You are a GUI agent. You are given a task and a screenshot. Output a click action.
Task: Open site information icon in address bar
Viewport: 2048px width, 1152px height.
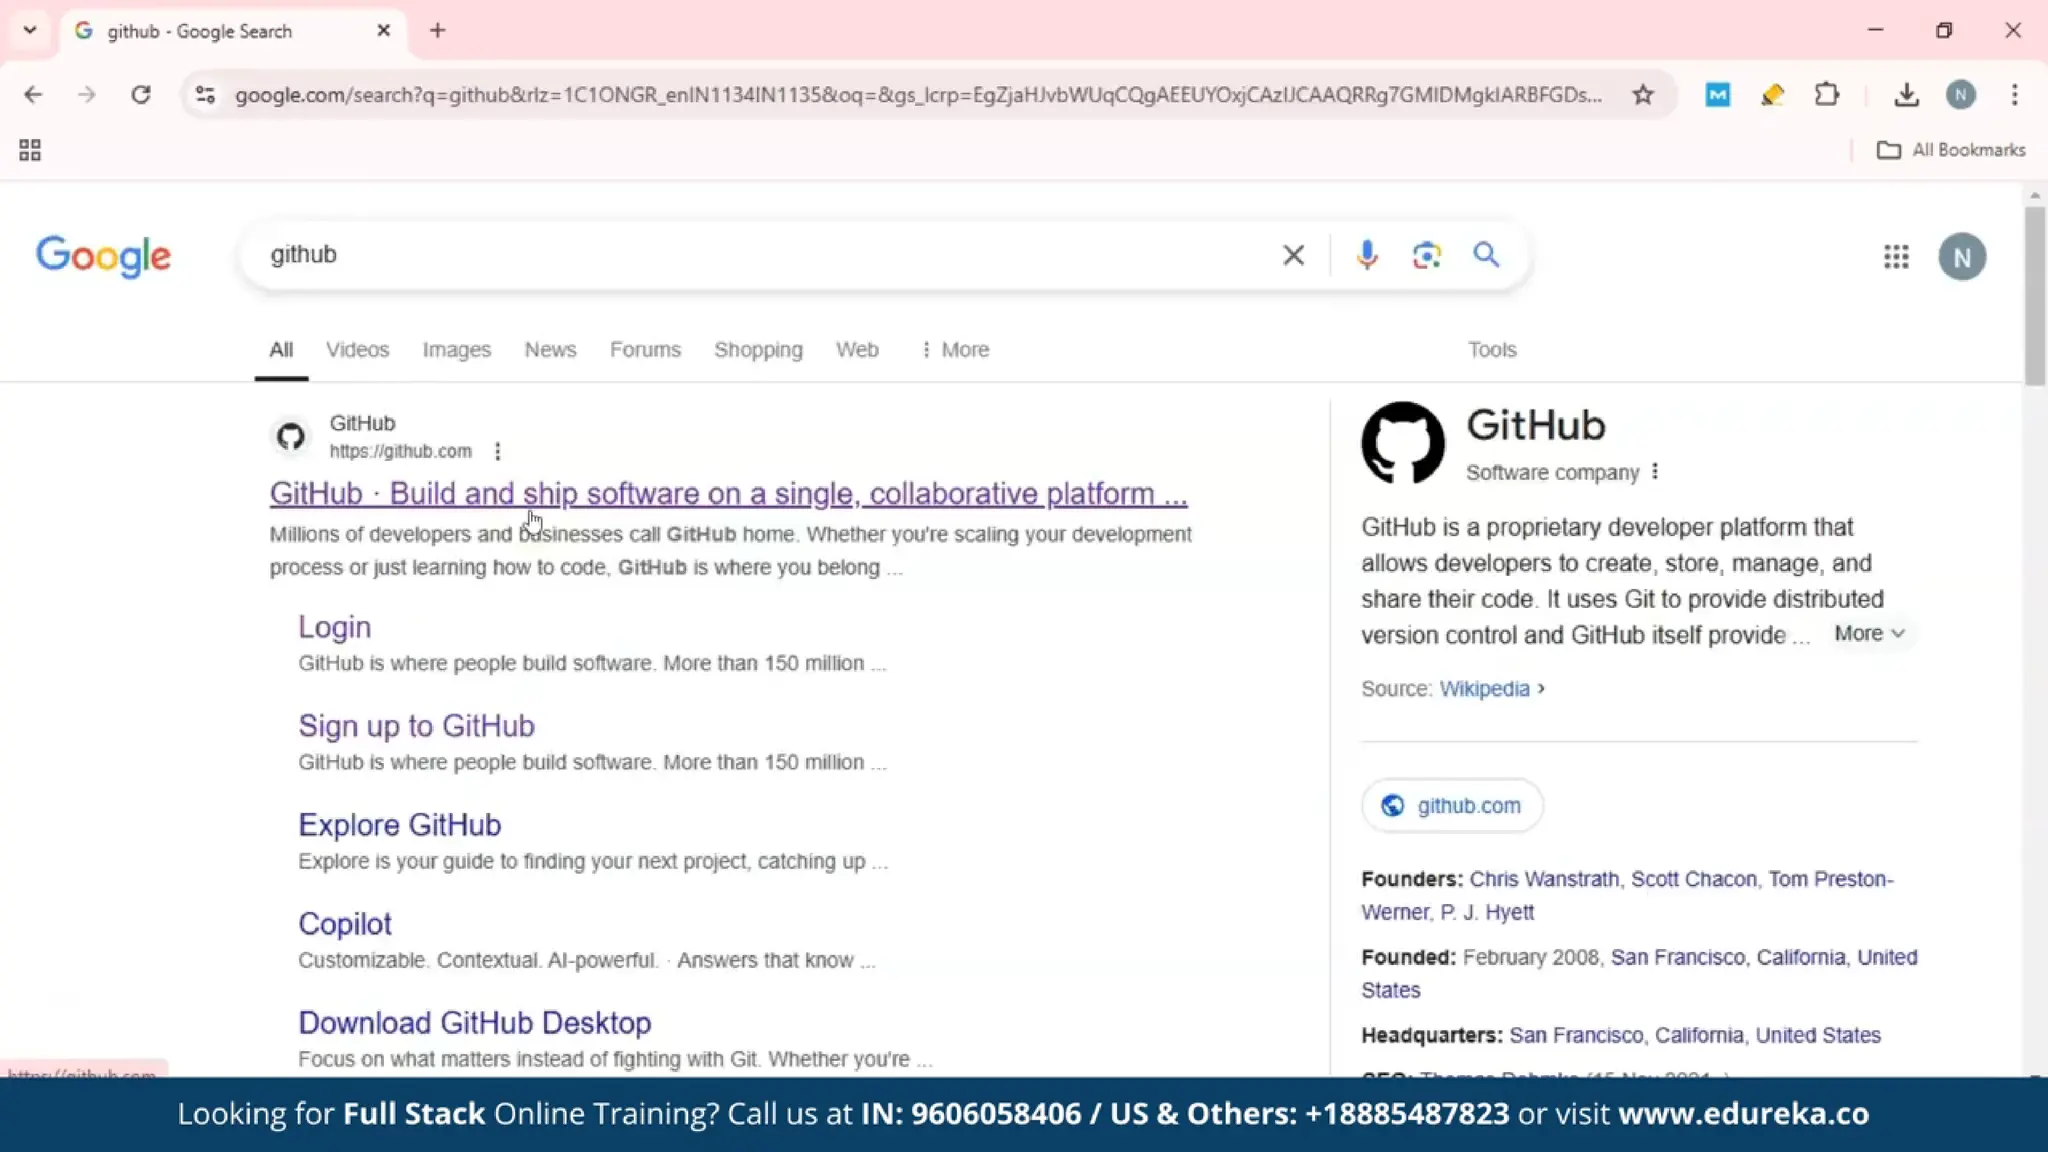(x=205, y=95)
